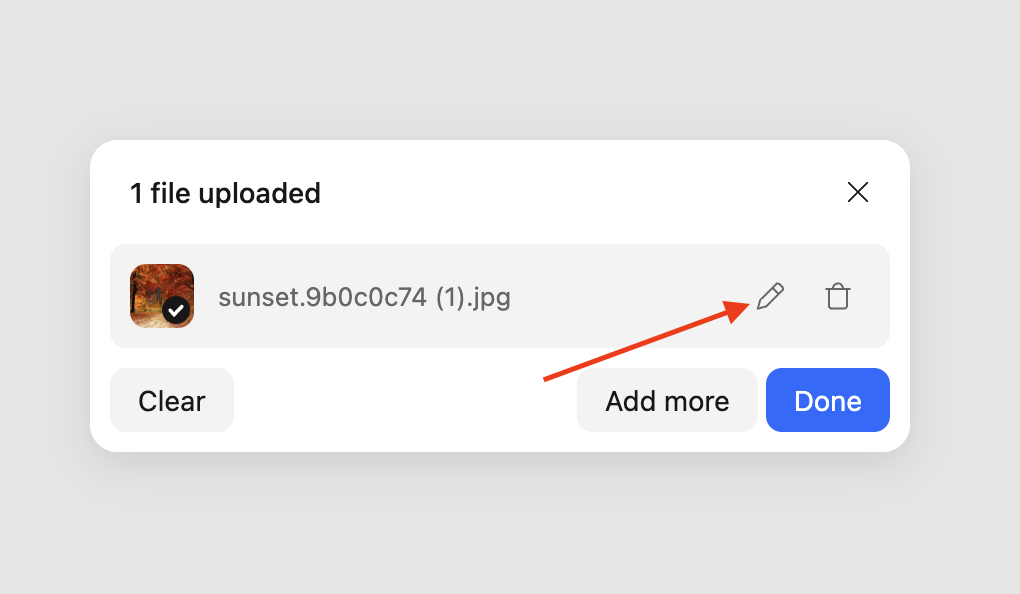Viewport: 1020px width, 594px height.
Task: Dismiss the file uploaded popup
Action: [857, 193]
